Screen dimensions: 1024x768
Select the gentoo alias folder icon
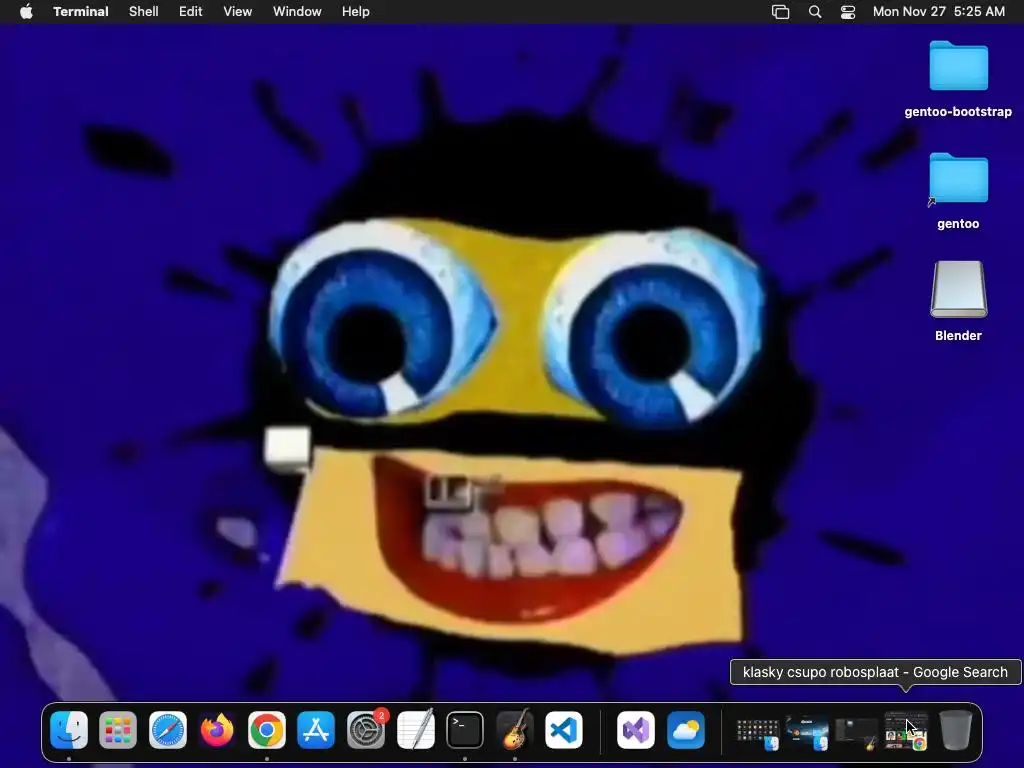959,178
